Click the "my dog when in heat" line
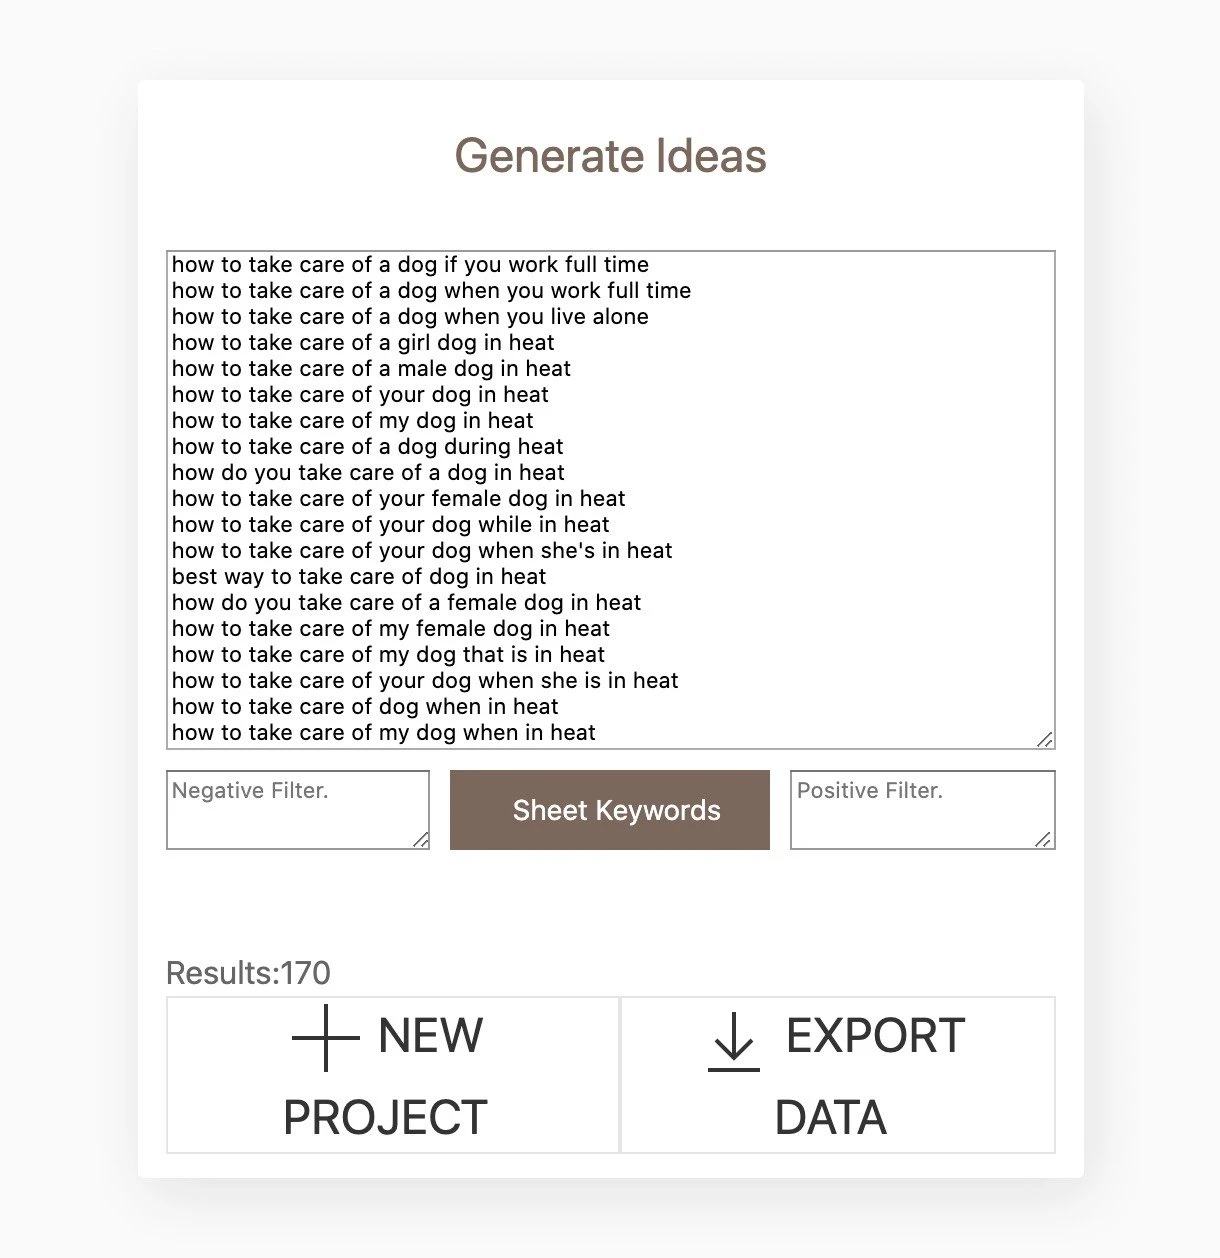The height and width of the screenshot is (1258, 1220). click(384, 733)
